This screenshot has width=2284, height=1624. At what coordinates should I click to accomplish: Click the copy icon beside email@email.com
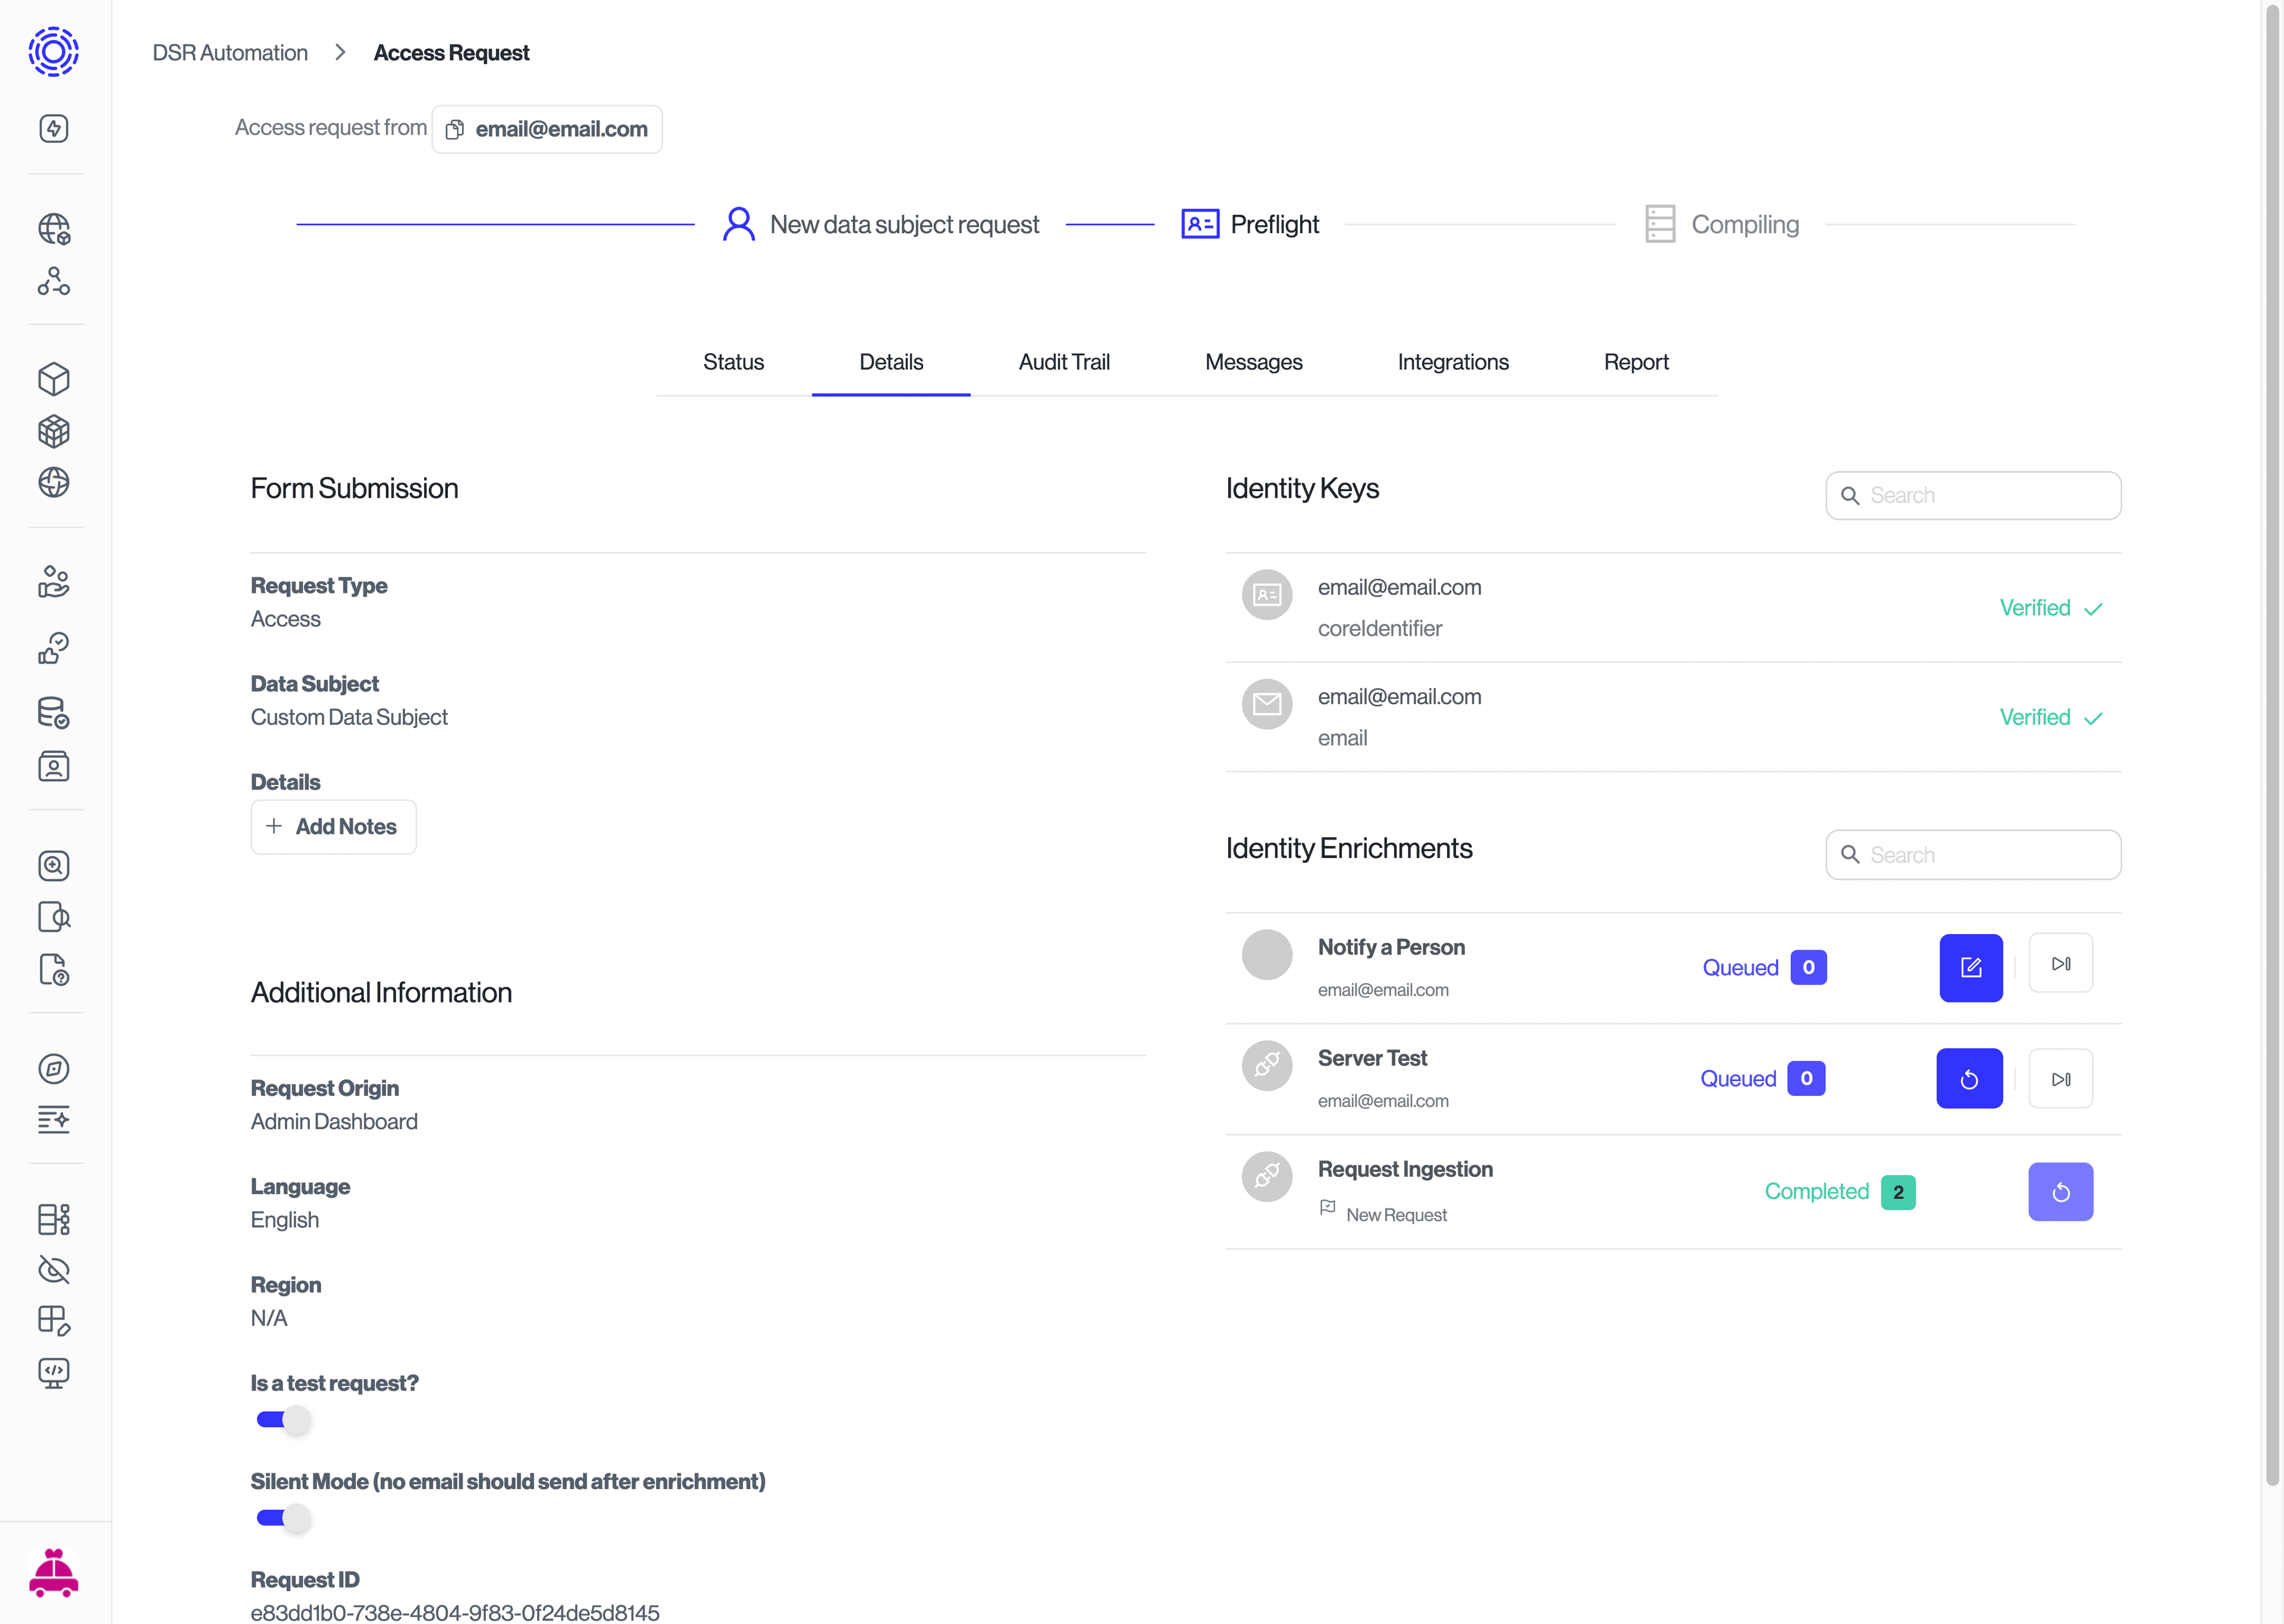pyautogui.click(x=455, y=129)
